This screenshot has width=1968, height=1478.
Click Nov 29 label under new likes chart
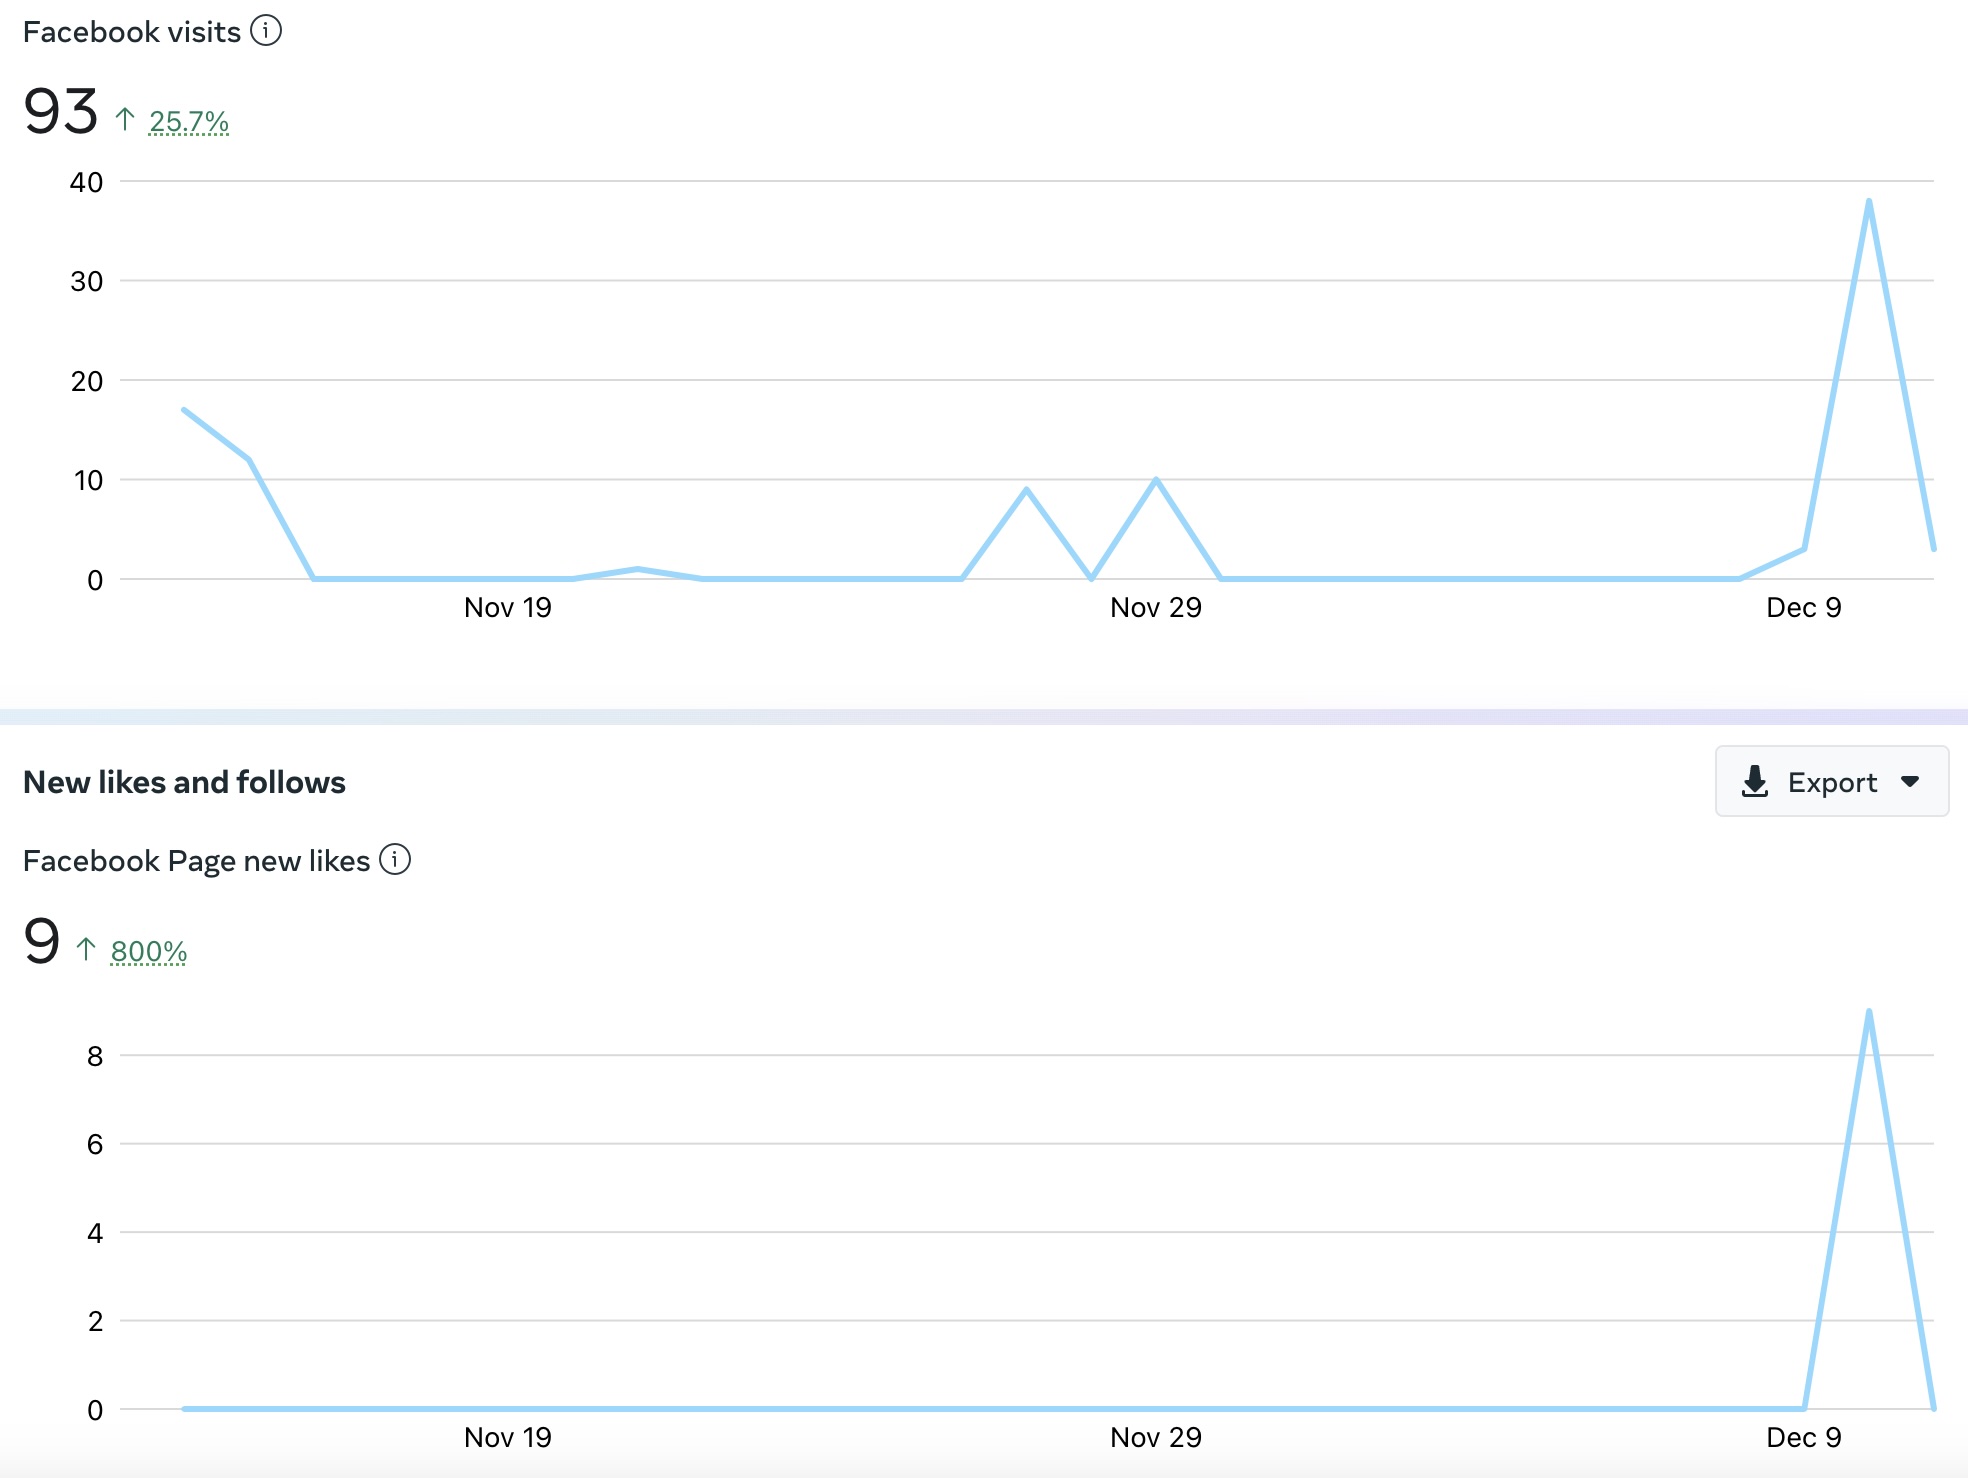click(1155, 1437)
